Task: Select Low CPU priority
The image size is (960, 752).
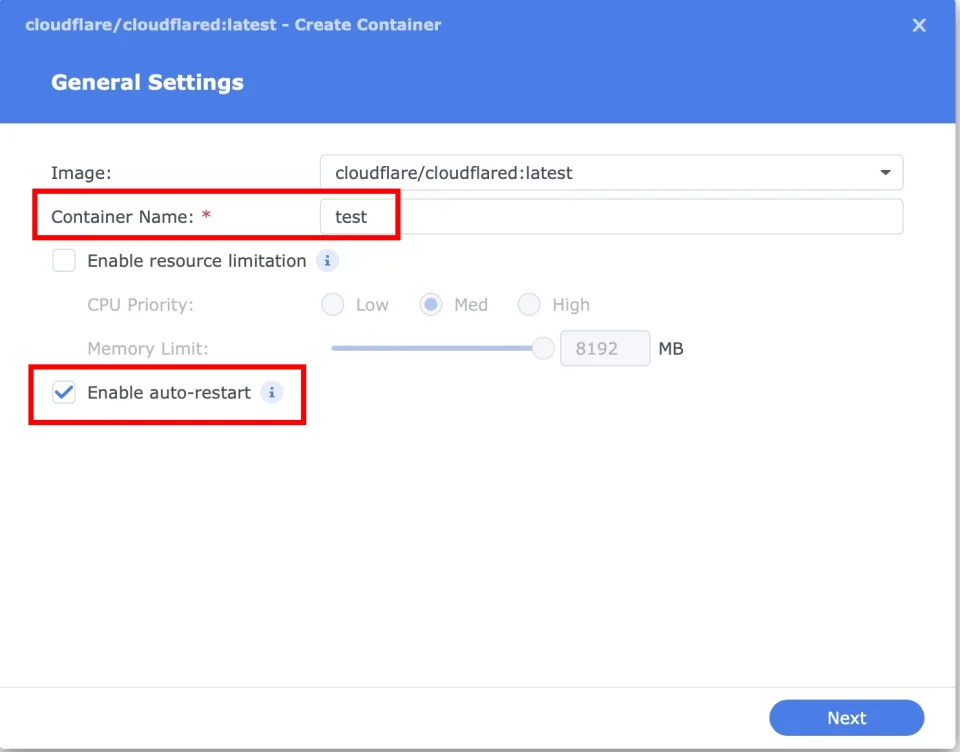Action: point(332,304)
